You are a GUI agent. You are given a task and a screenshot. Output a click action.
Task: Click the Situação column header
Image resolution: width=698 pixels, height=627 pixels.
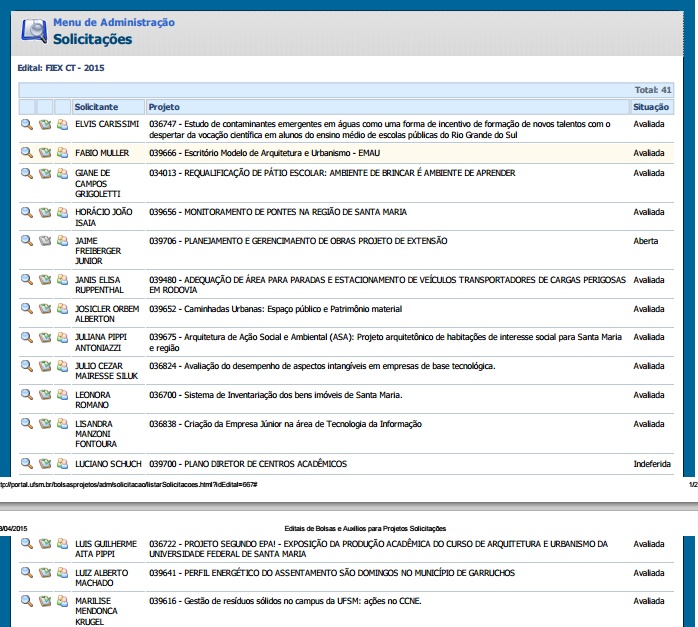(651, 106)
